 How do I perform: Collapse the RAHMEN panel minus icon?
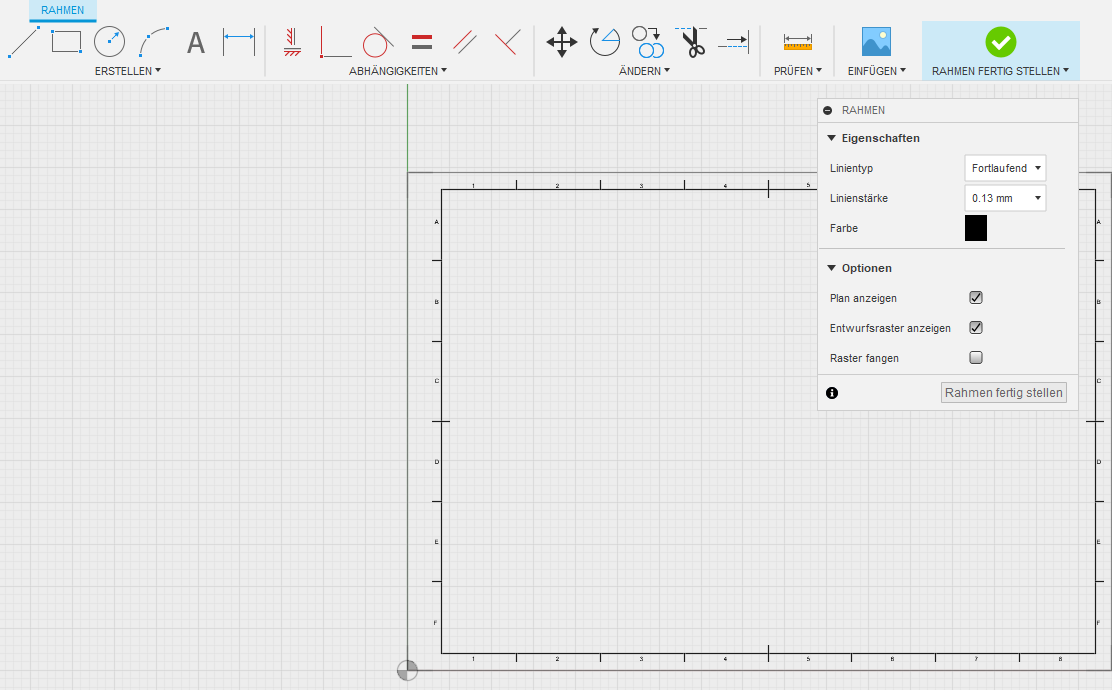coord(828,111)
